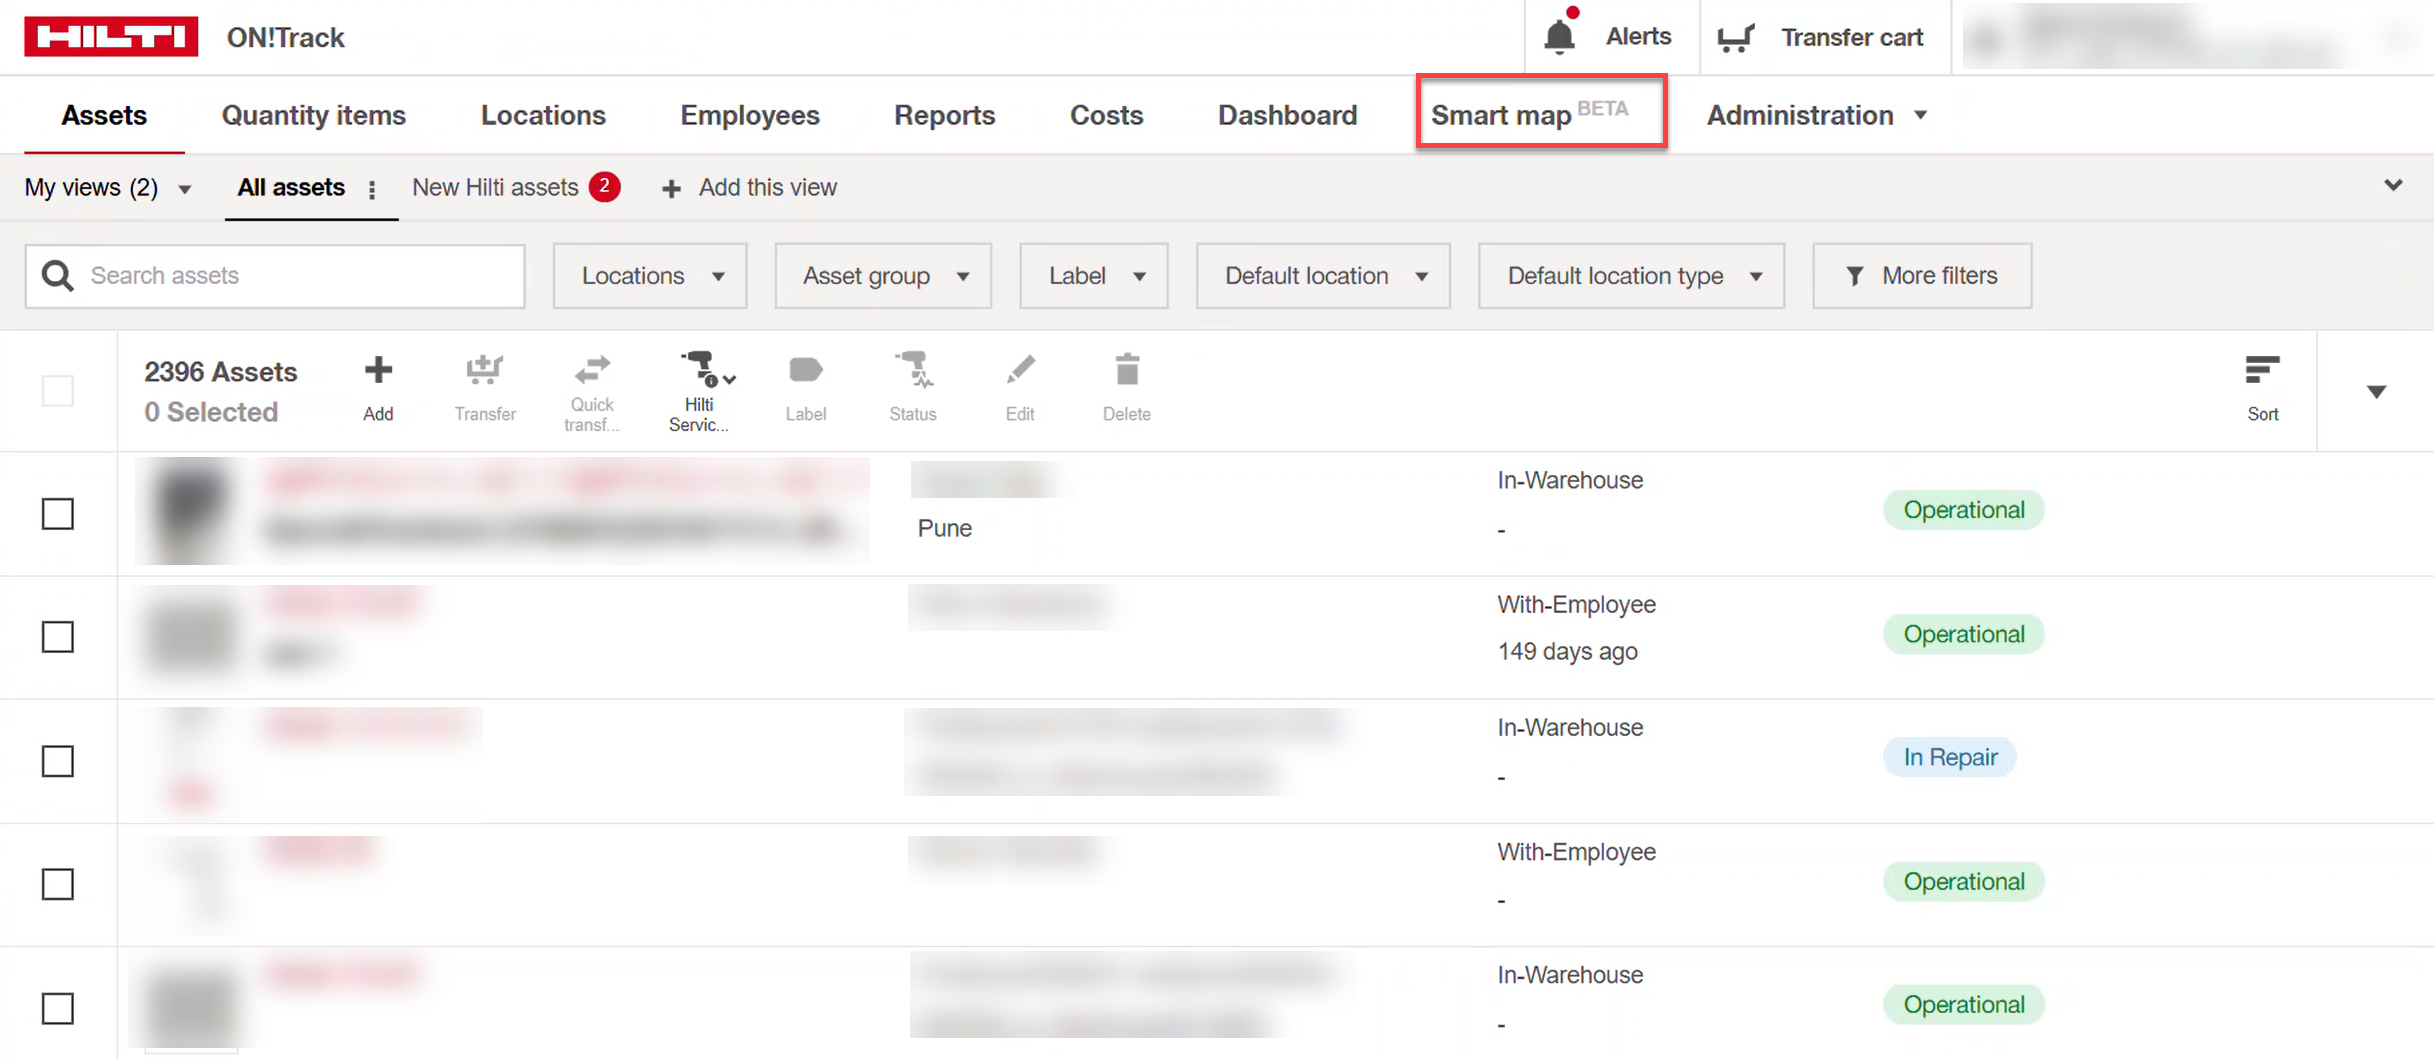2434x1060 pixels.
Task: Expand the Administration menu
Action: pyautogui.click(x=1816, y=116)
